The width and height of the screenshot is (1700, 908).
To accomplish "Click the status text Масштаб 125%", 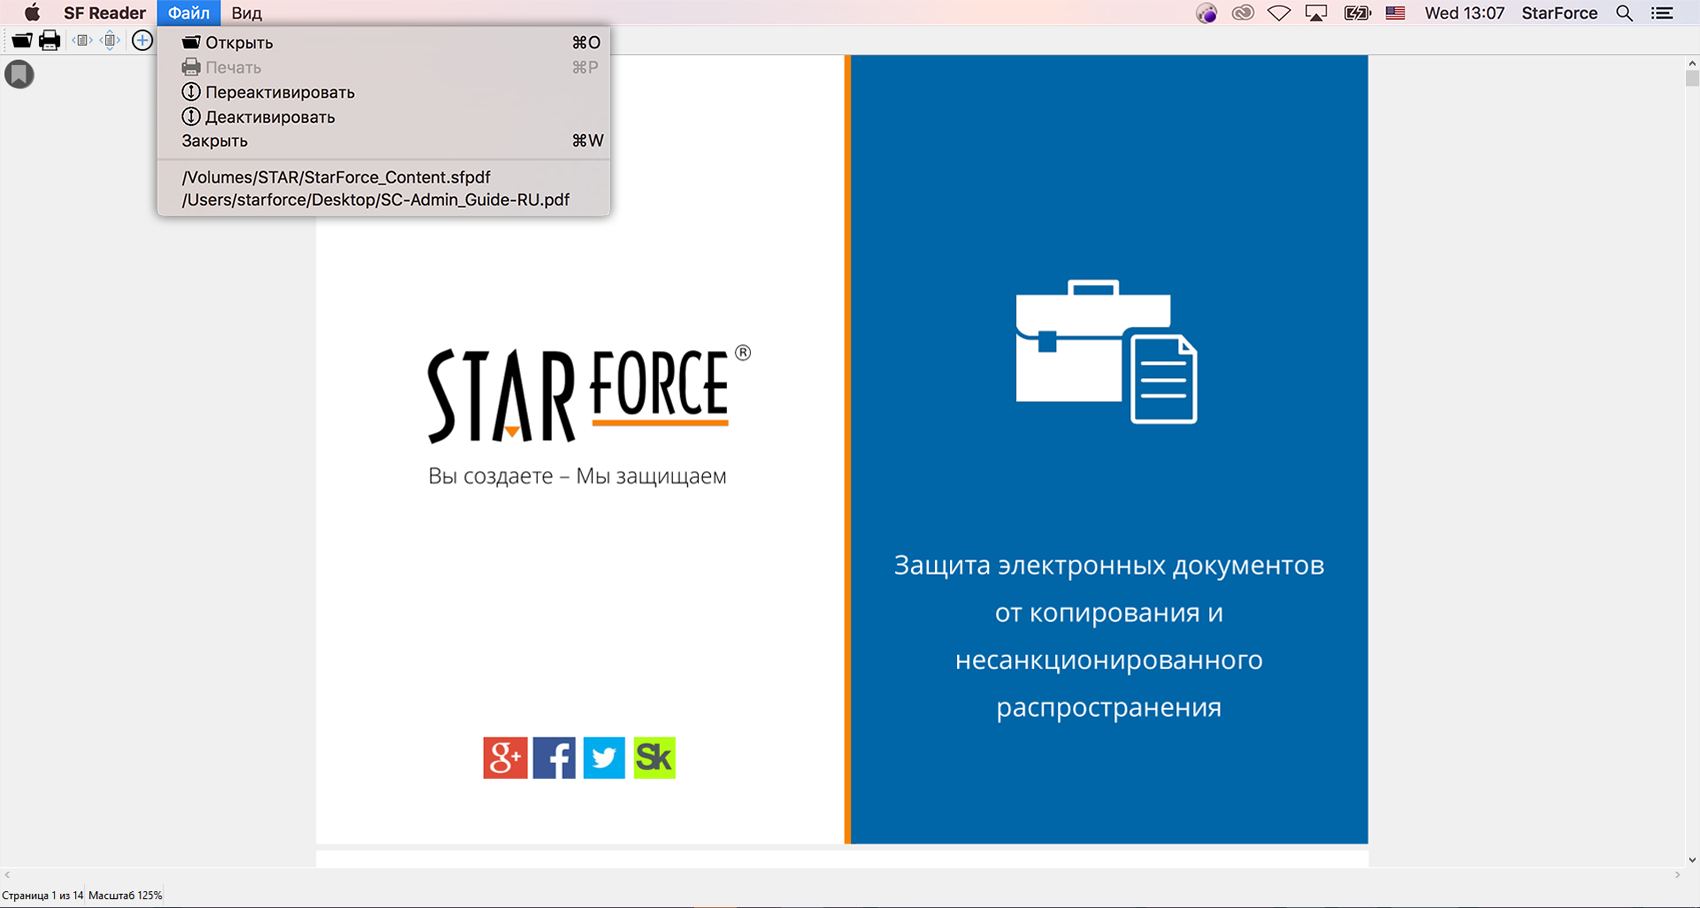I will (125, 896).
